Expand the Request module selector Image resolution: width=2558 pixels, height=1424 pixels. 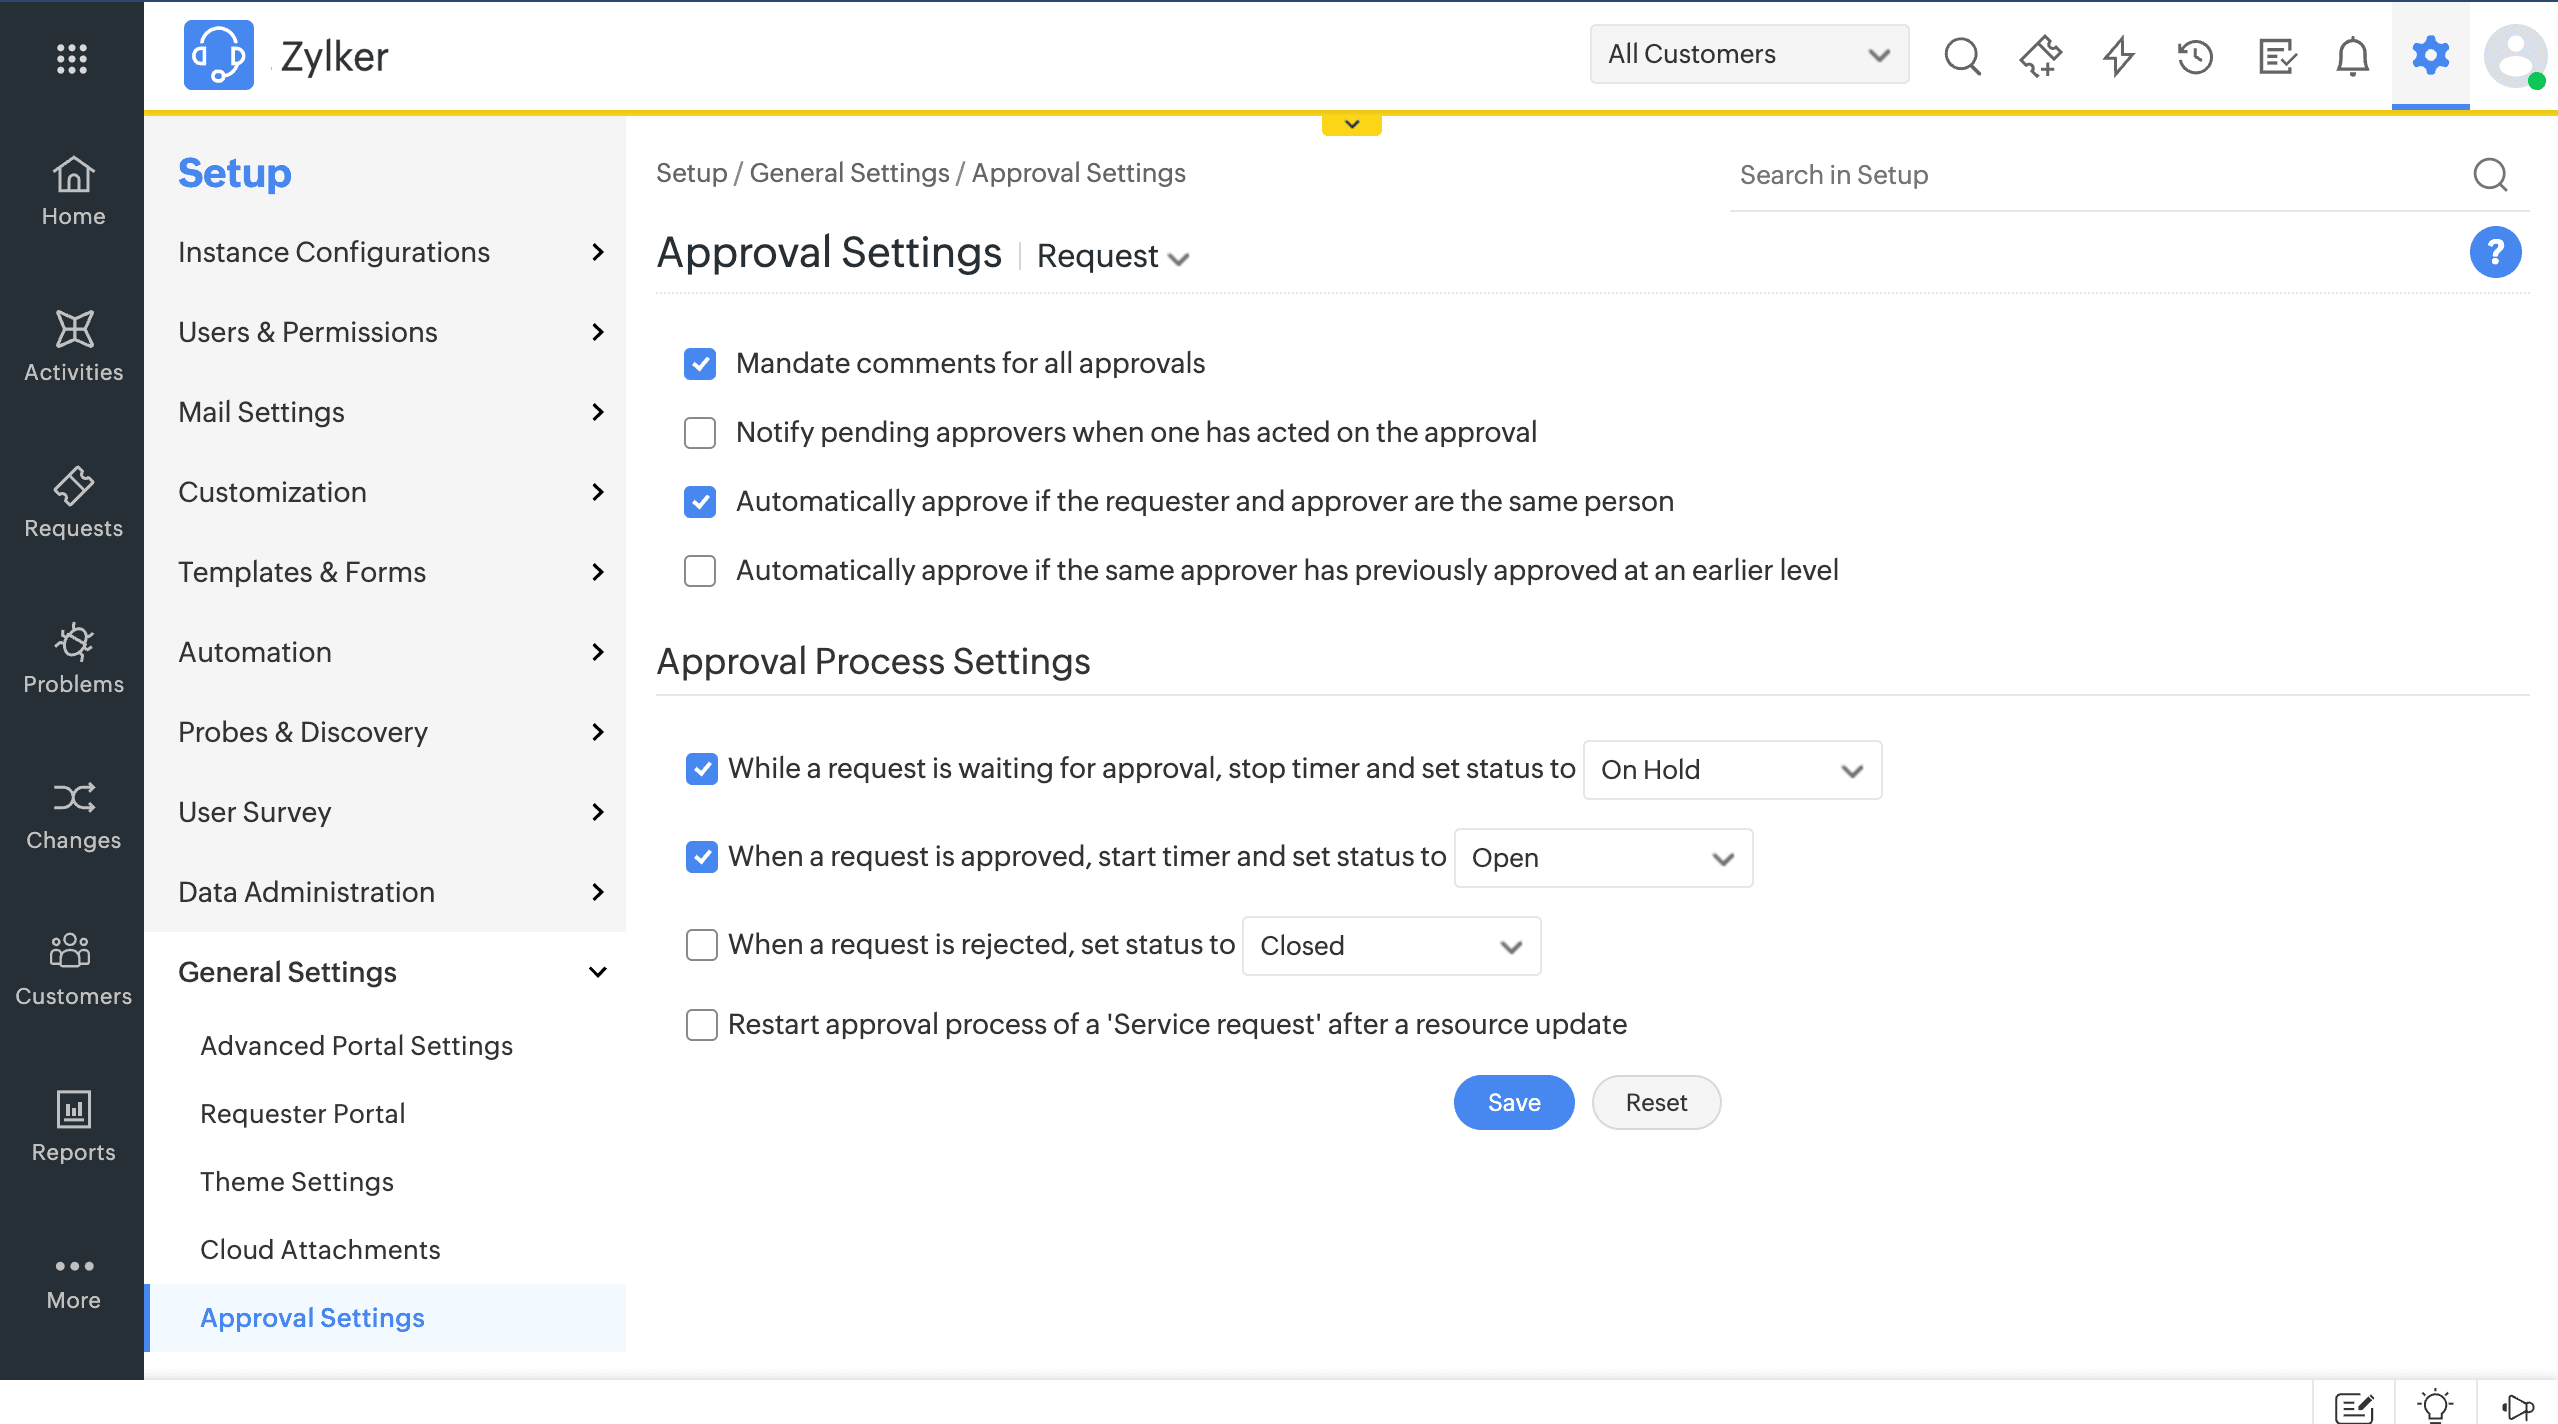(x=1112, y=257)
